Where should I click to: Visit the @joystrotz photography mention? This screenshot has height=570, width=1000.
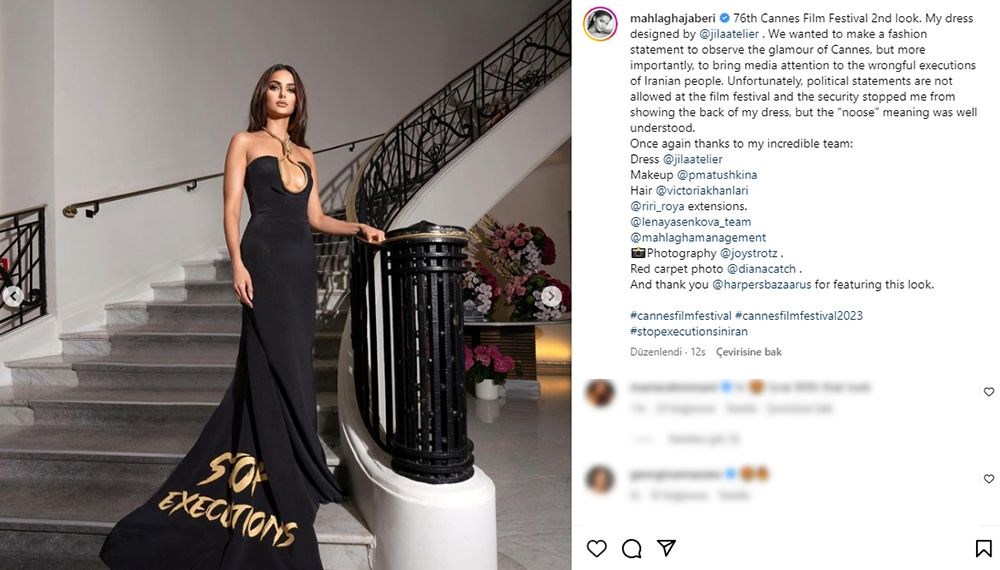(749, 253)
